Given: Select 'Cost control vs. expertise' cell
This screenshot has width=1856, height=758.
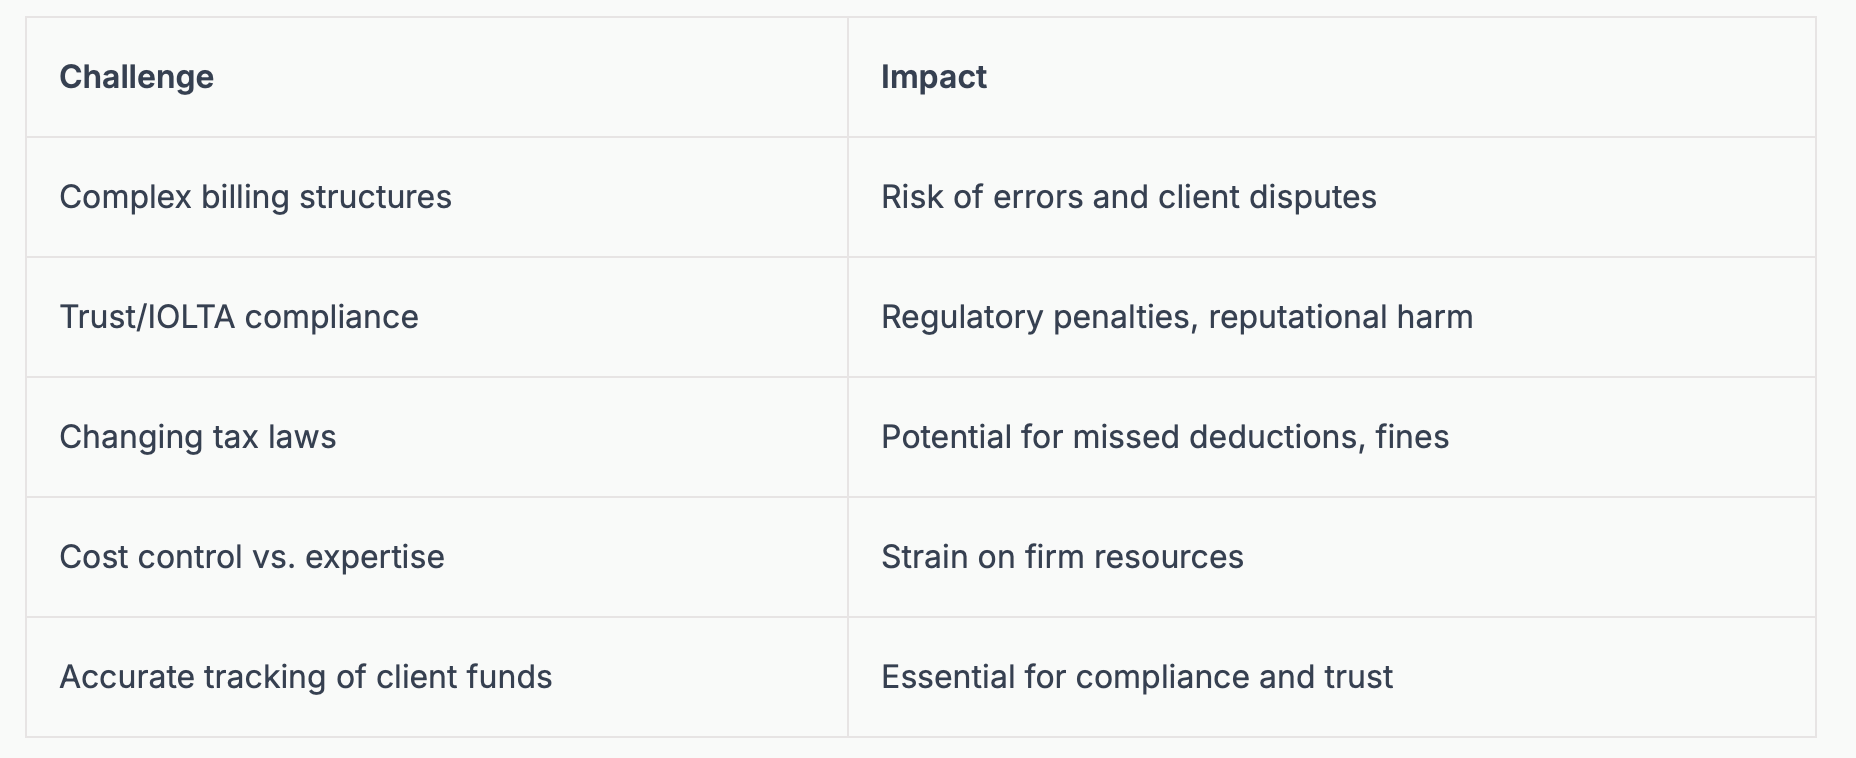Looking at the screenshot, I should [251, 557].
